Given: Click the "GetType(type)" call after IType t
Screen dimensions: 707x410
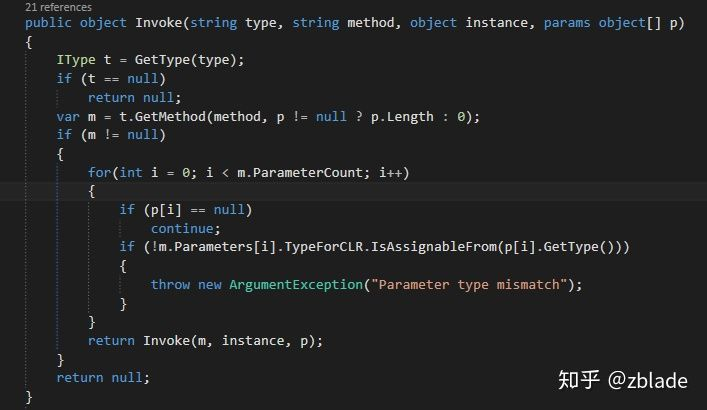Looking at the screenshot, I should tap(185, 60).
